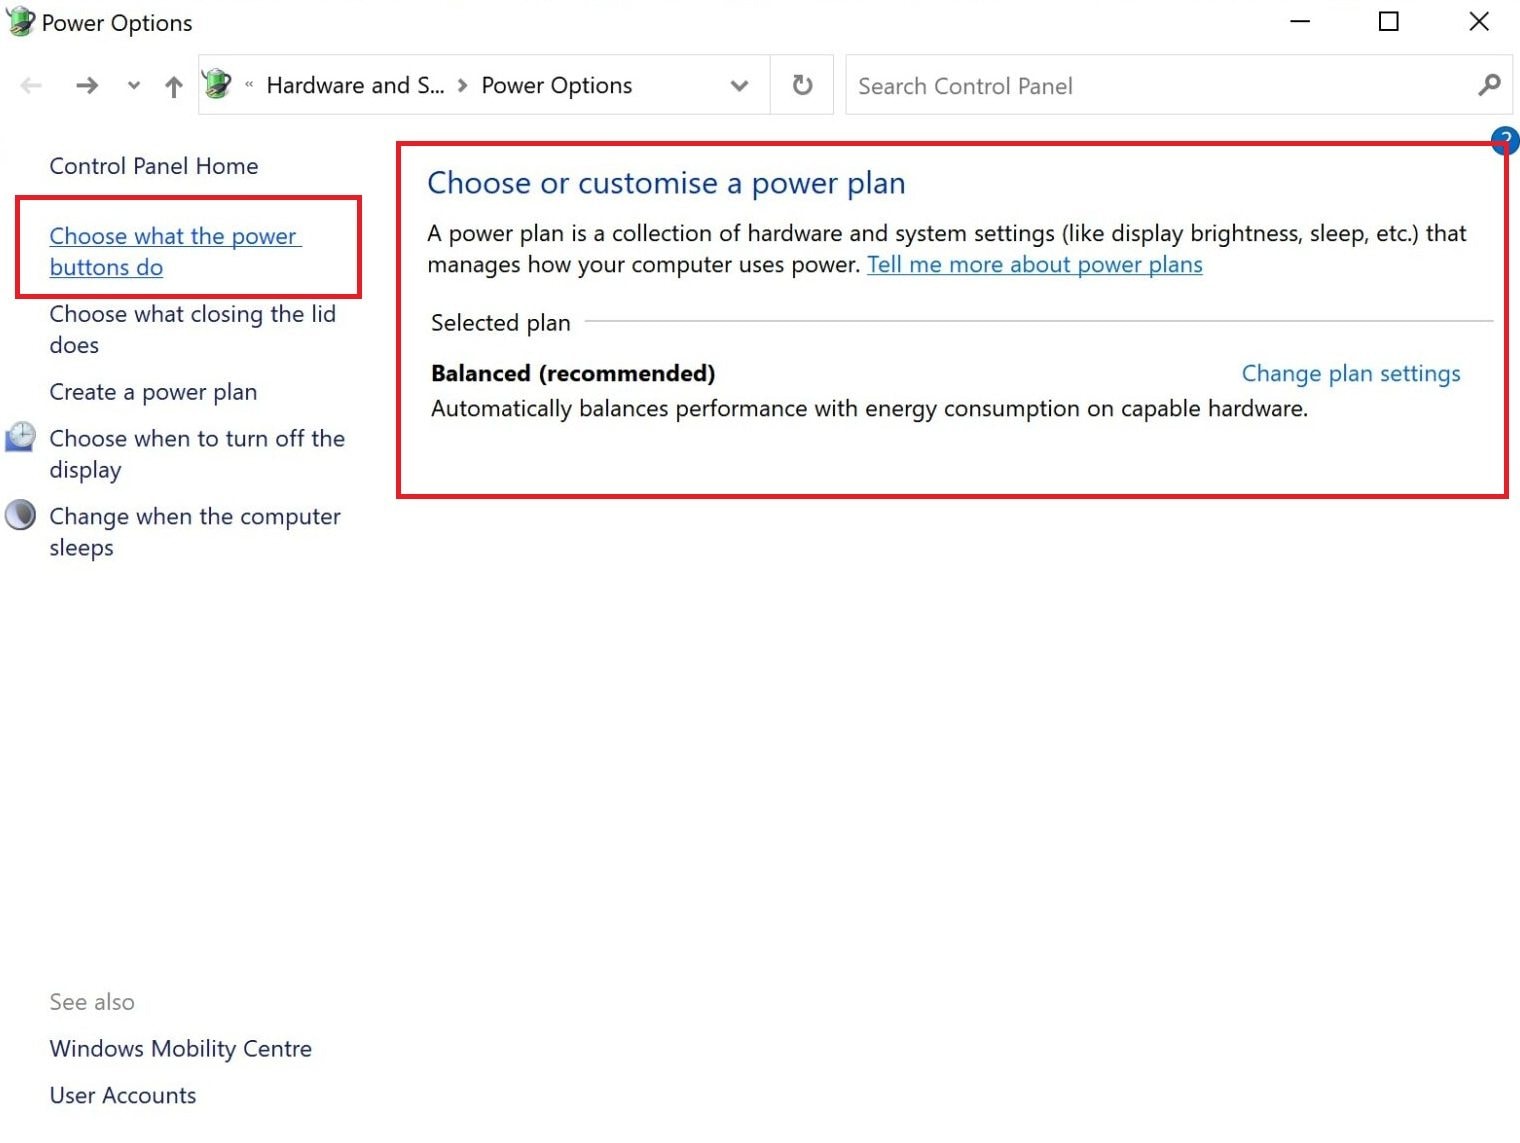Open Change plan settings link
The image size is (1520, 1143).
[1350, 374]
